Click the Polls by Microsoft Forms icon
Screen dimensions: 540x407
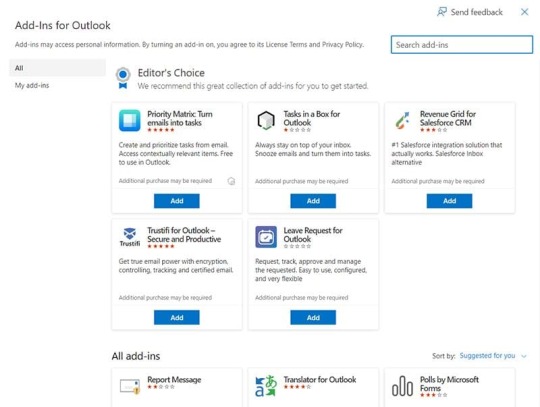[402, 386]
